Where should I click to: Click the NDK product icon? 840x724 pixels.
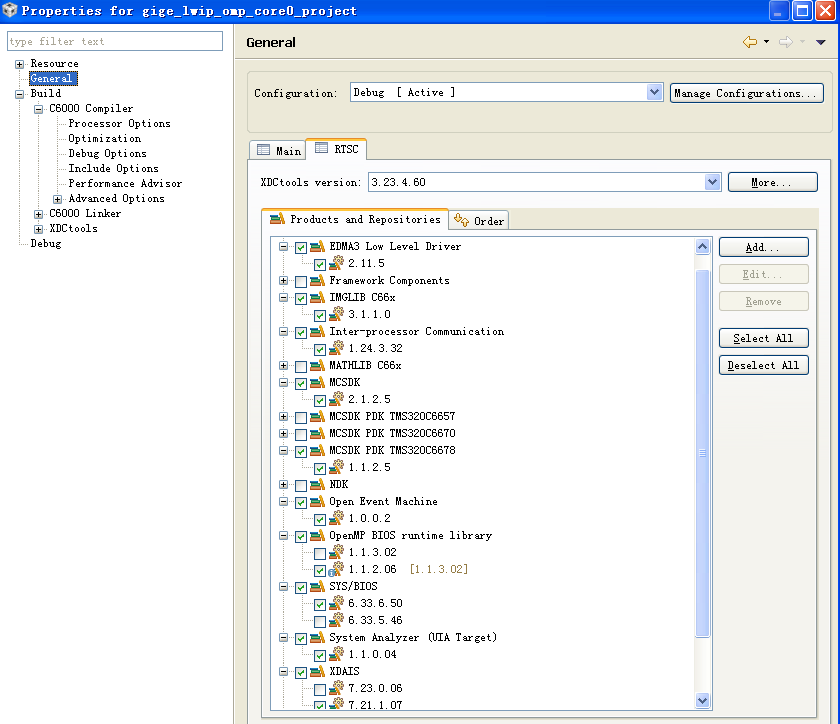(x=318, y=484)
